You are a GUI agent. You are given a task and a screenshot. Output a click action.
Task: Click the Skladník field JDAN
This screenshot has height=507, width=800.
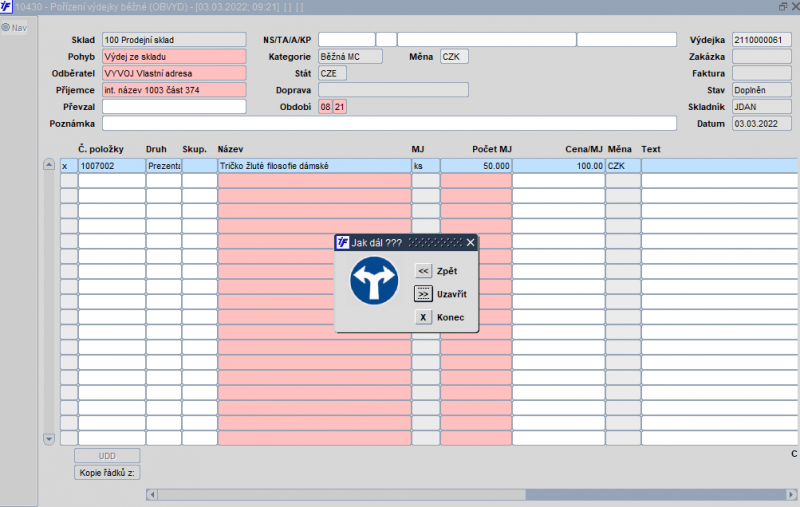point(762,107)
